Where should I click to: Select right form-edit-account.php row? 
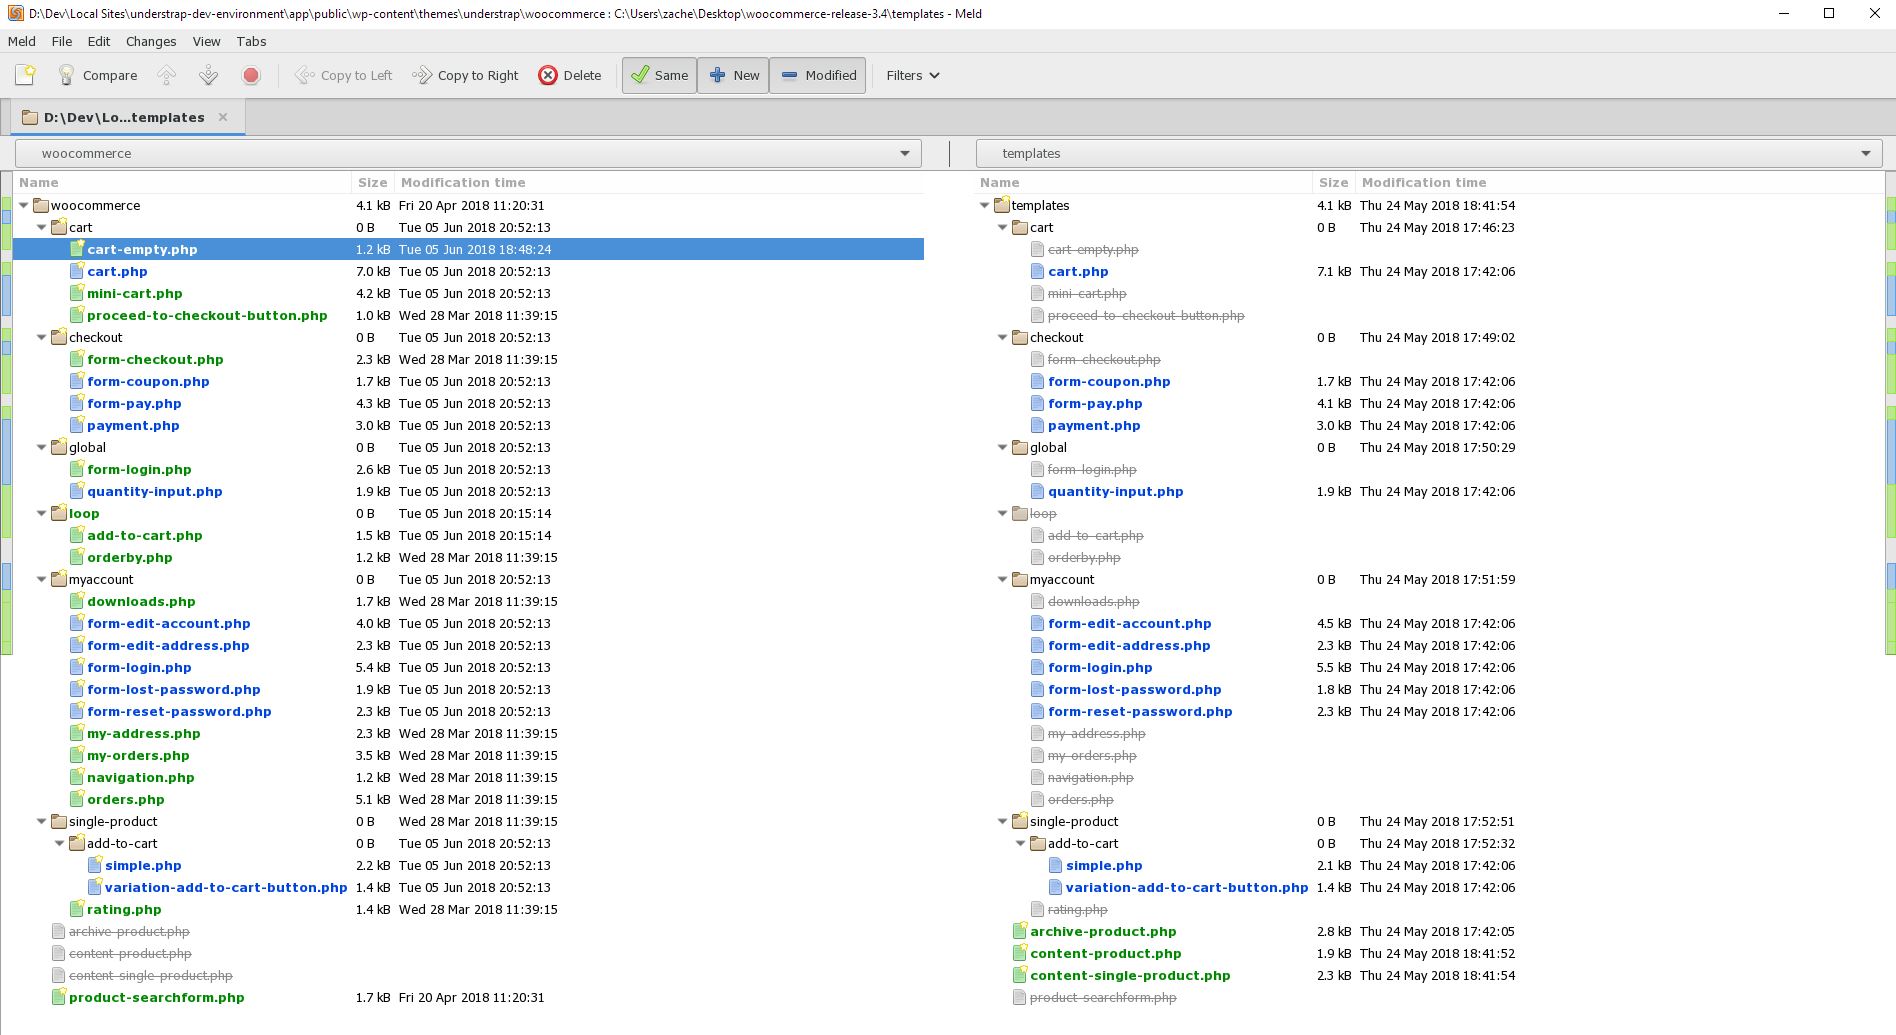pos(1430,623)
